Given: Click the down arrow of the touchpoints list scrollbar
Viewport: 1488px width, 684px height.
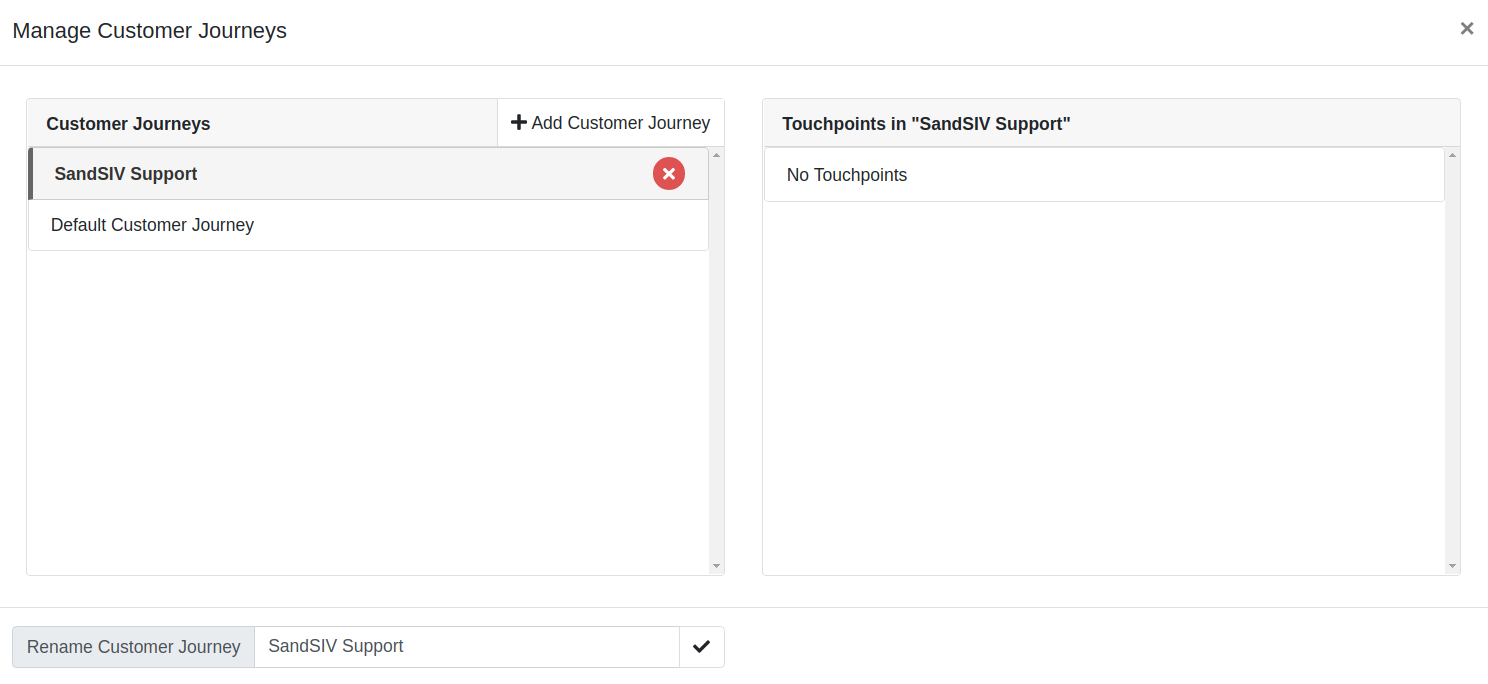Looking at the screenshot, I should 1452,566.
